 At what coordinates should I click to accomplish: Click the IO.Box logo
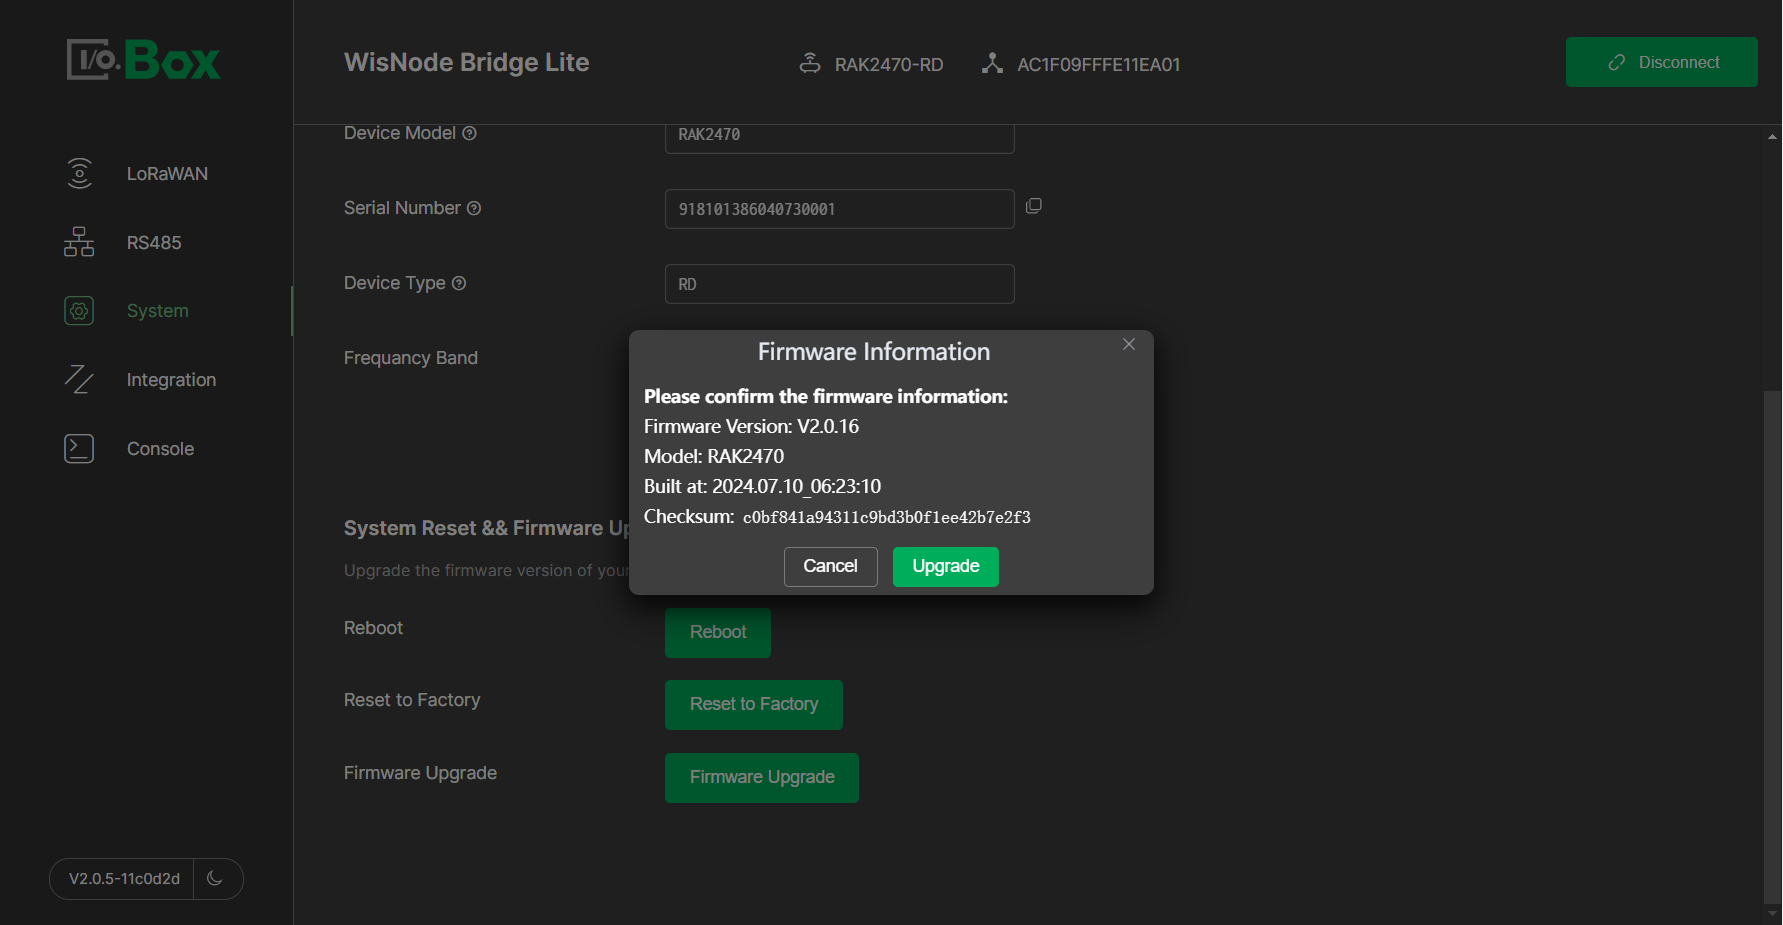[143, 60]
